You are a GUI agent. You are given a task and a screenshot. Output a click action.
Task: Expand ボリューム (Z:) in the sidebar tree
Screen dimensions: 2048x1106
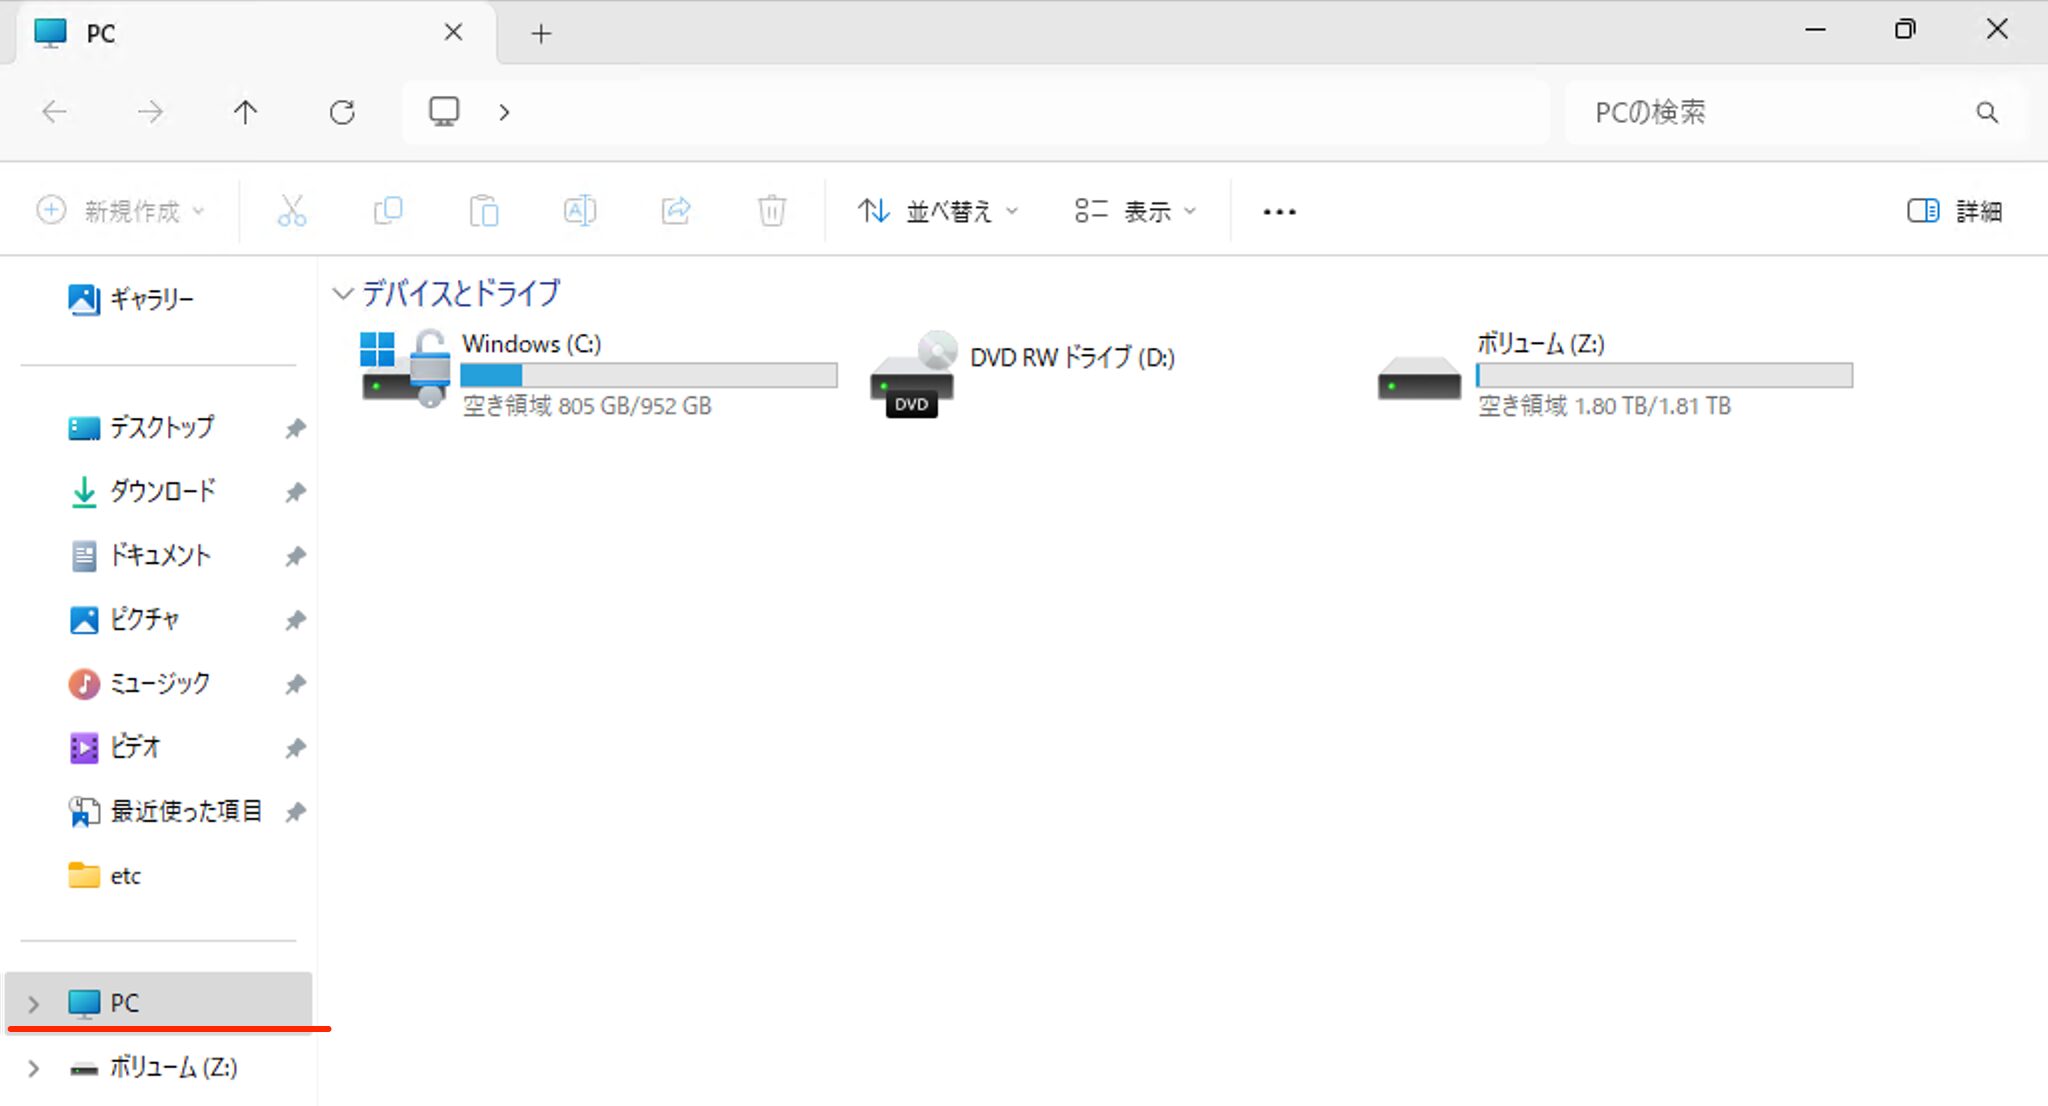tap(33, 1068)
